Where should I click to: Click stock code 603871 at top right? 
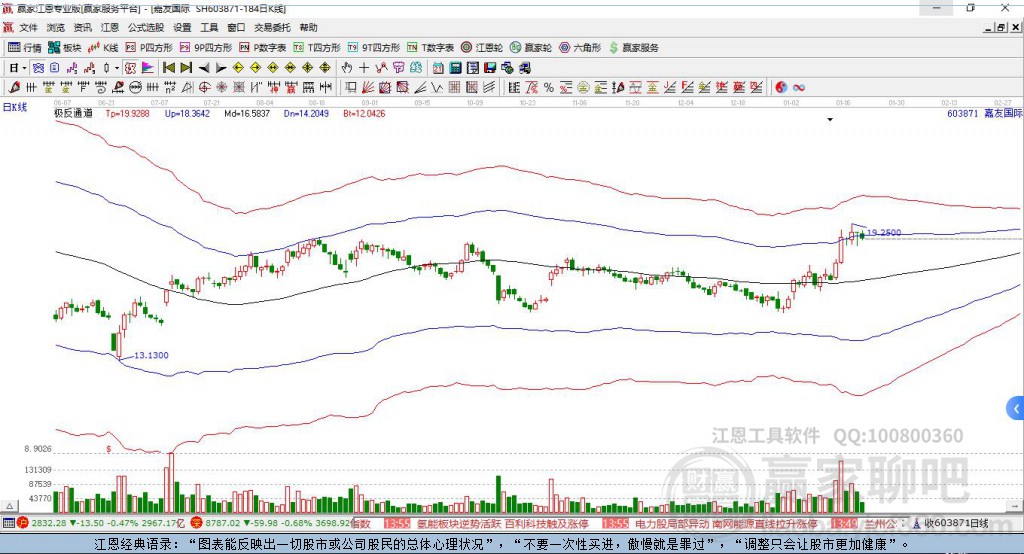[x=963, y=114]
